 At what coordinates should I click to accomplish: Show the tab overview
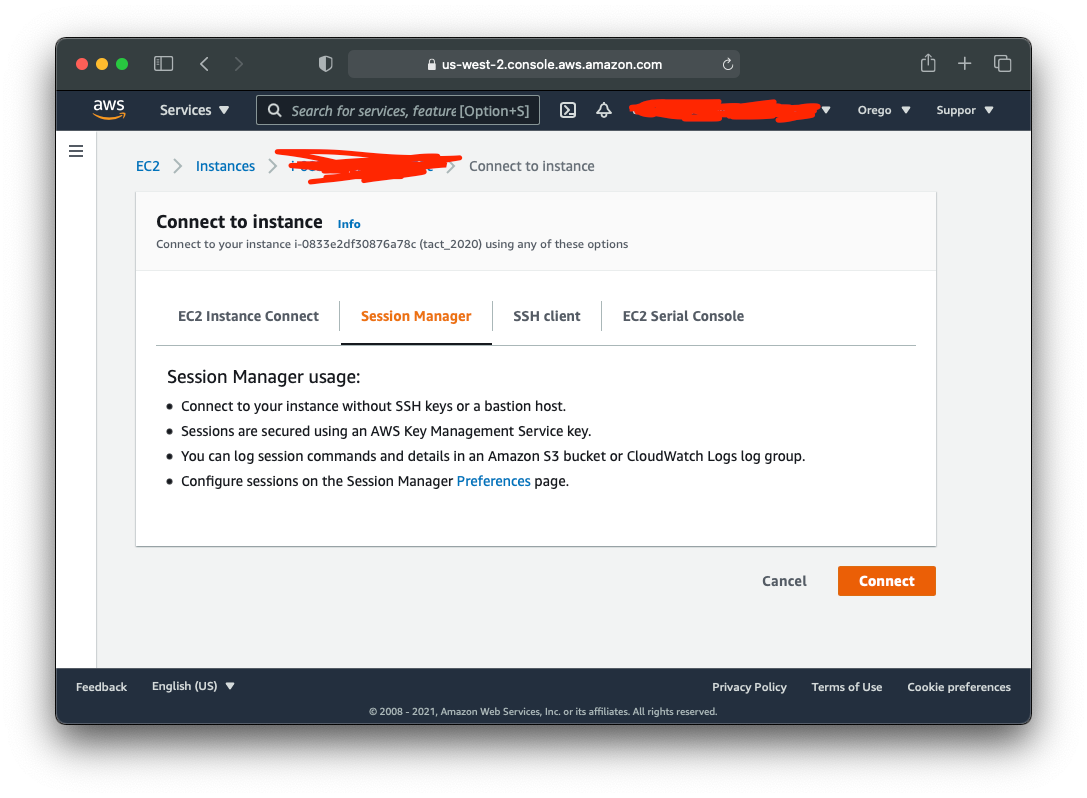click(x=1002, y=64)
